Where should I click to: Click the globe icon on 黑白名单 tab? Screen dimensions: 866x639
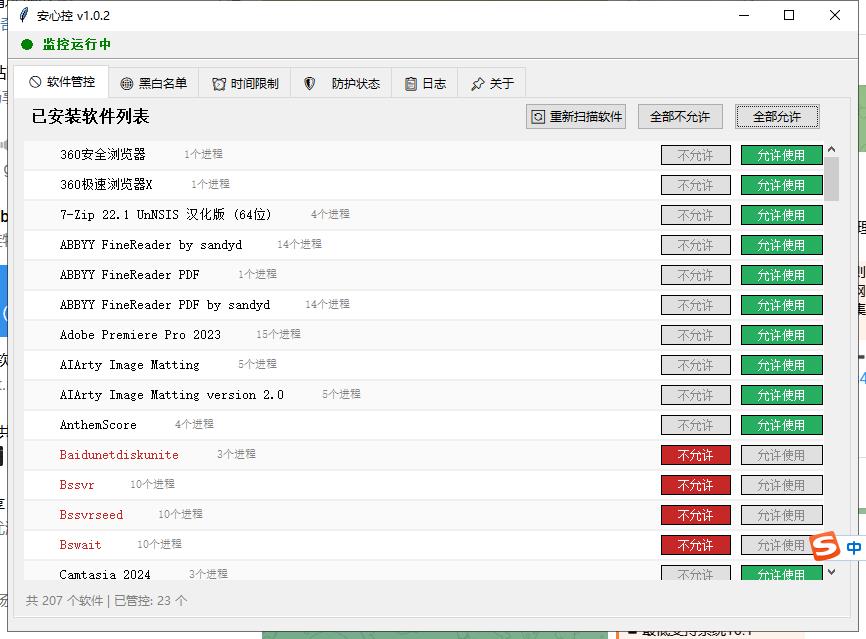126,84
